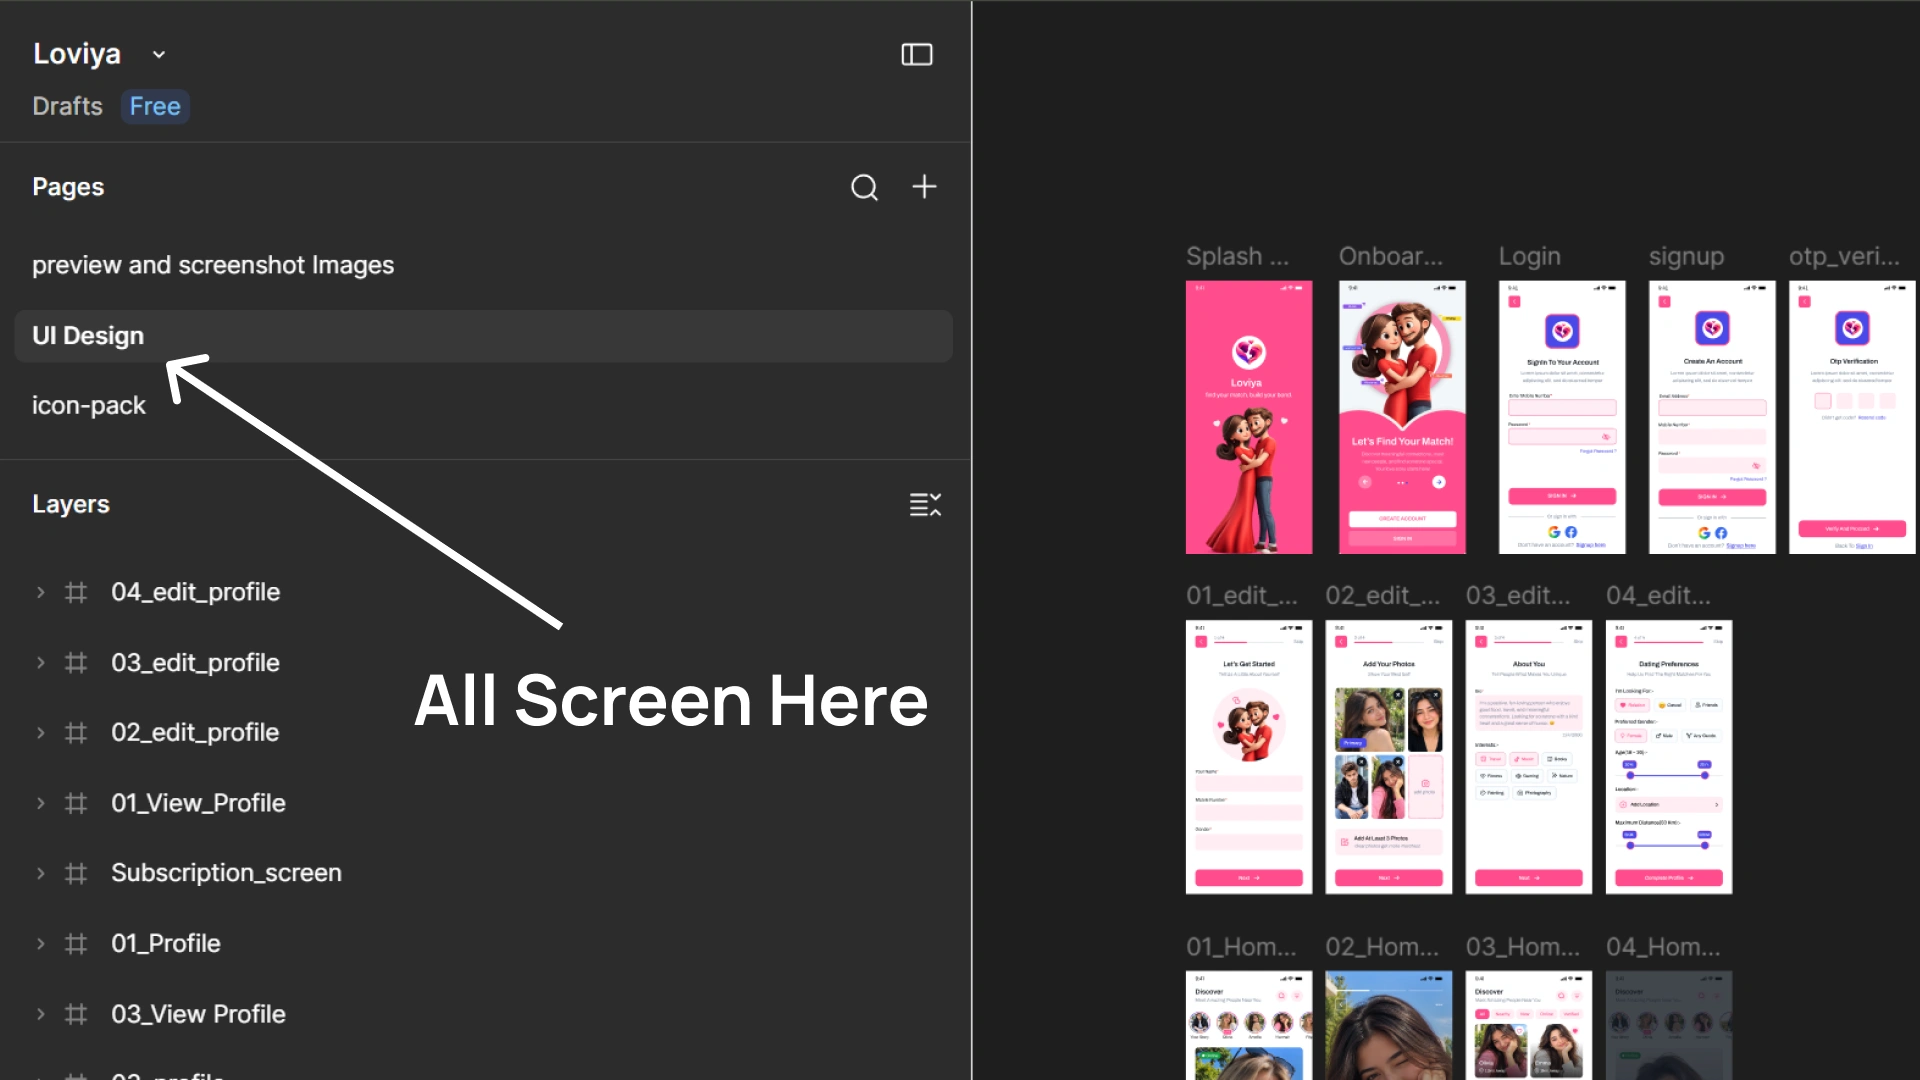The height and width of the screenshot is (1080, 1920).
Task: Switch to the icon-pack page
Action: tap(89, 406)
